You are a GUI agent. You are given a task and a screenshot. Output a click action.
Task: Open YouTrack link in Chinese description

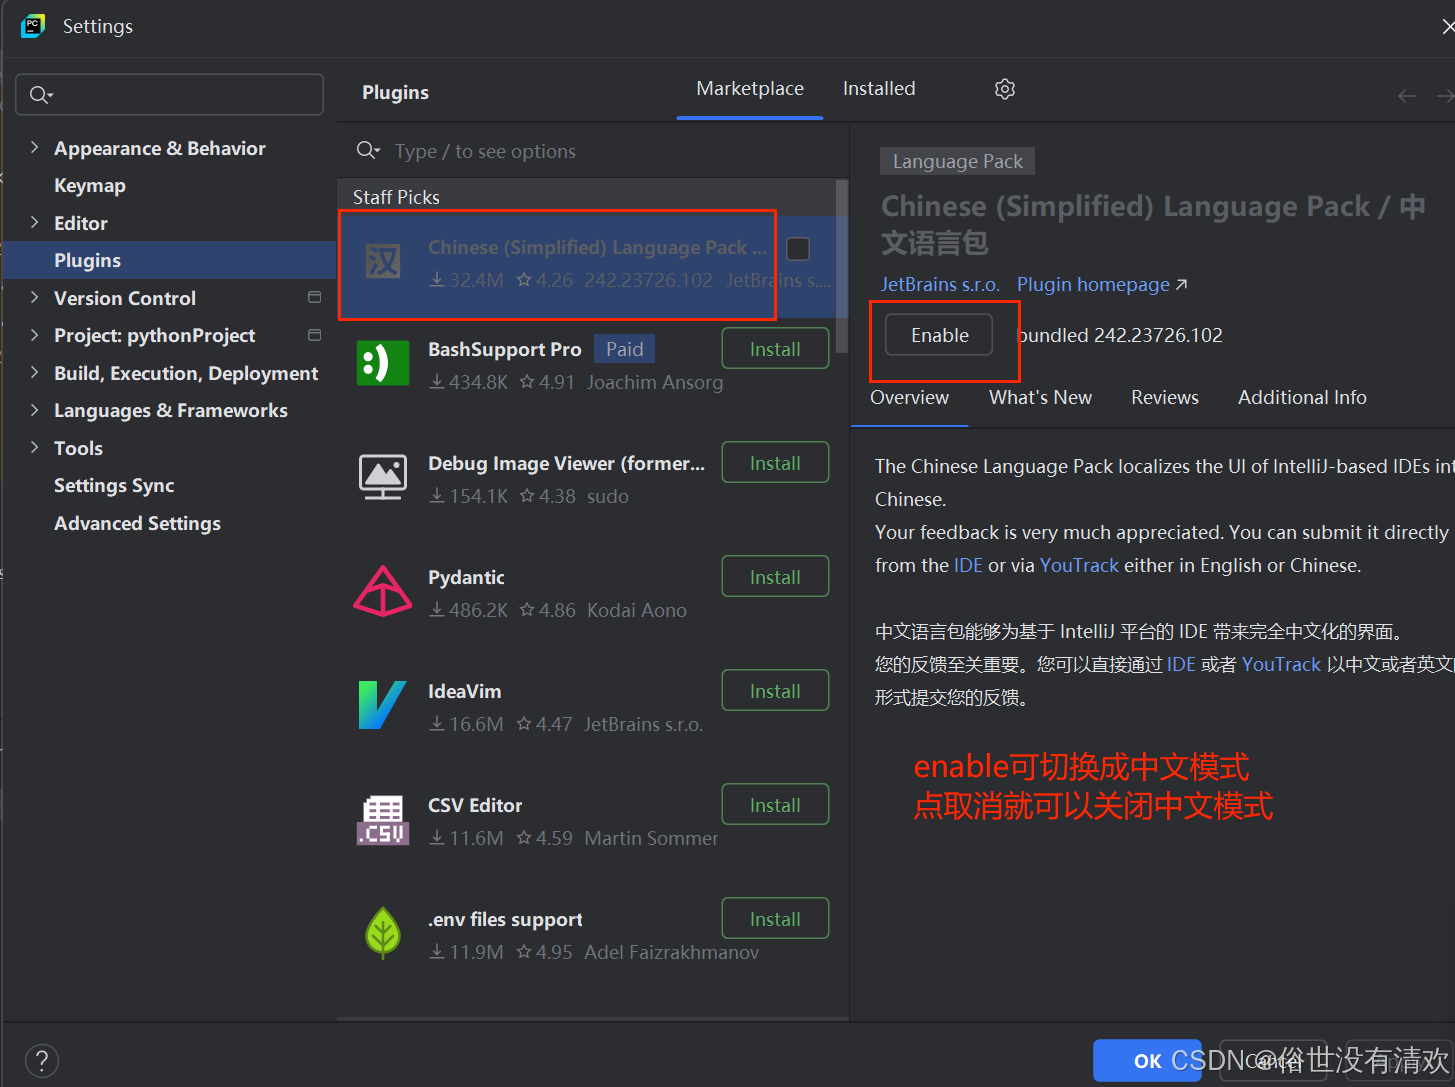tap(1281, 664)
